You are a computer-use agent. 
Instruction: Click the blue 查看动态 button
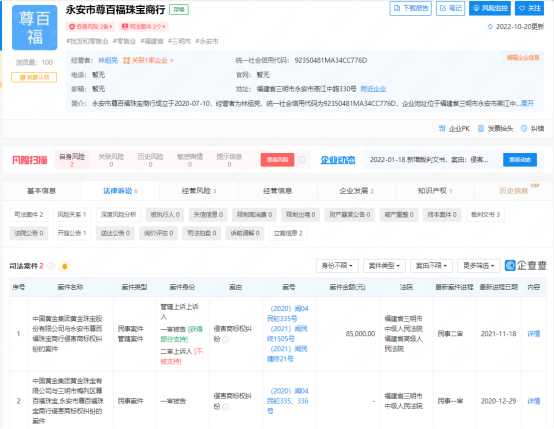coord(520,160)
